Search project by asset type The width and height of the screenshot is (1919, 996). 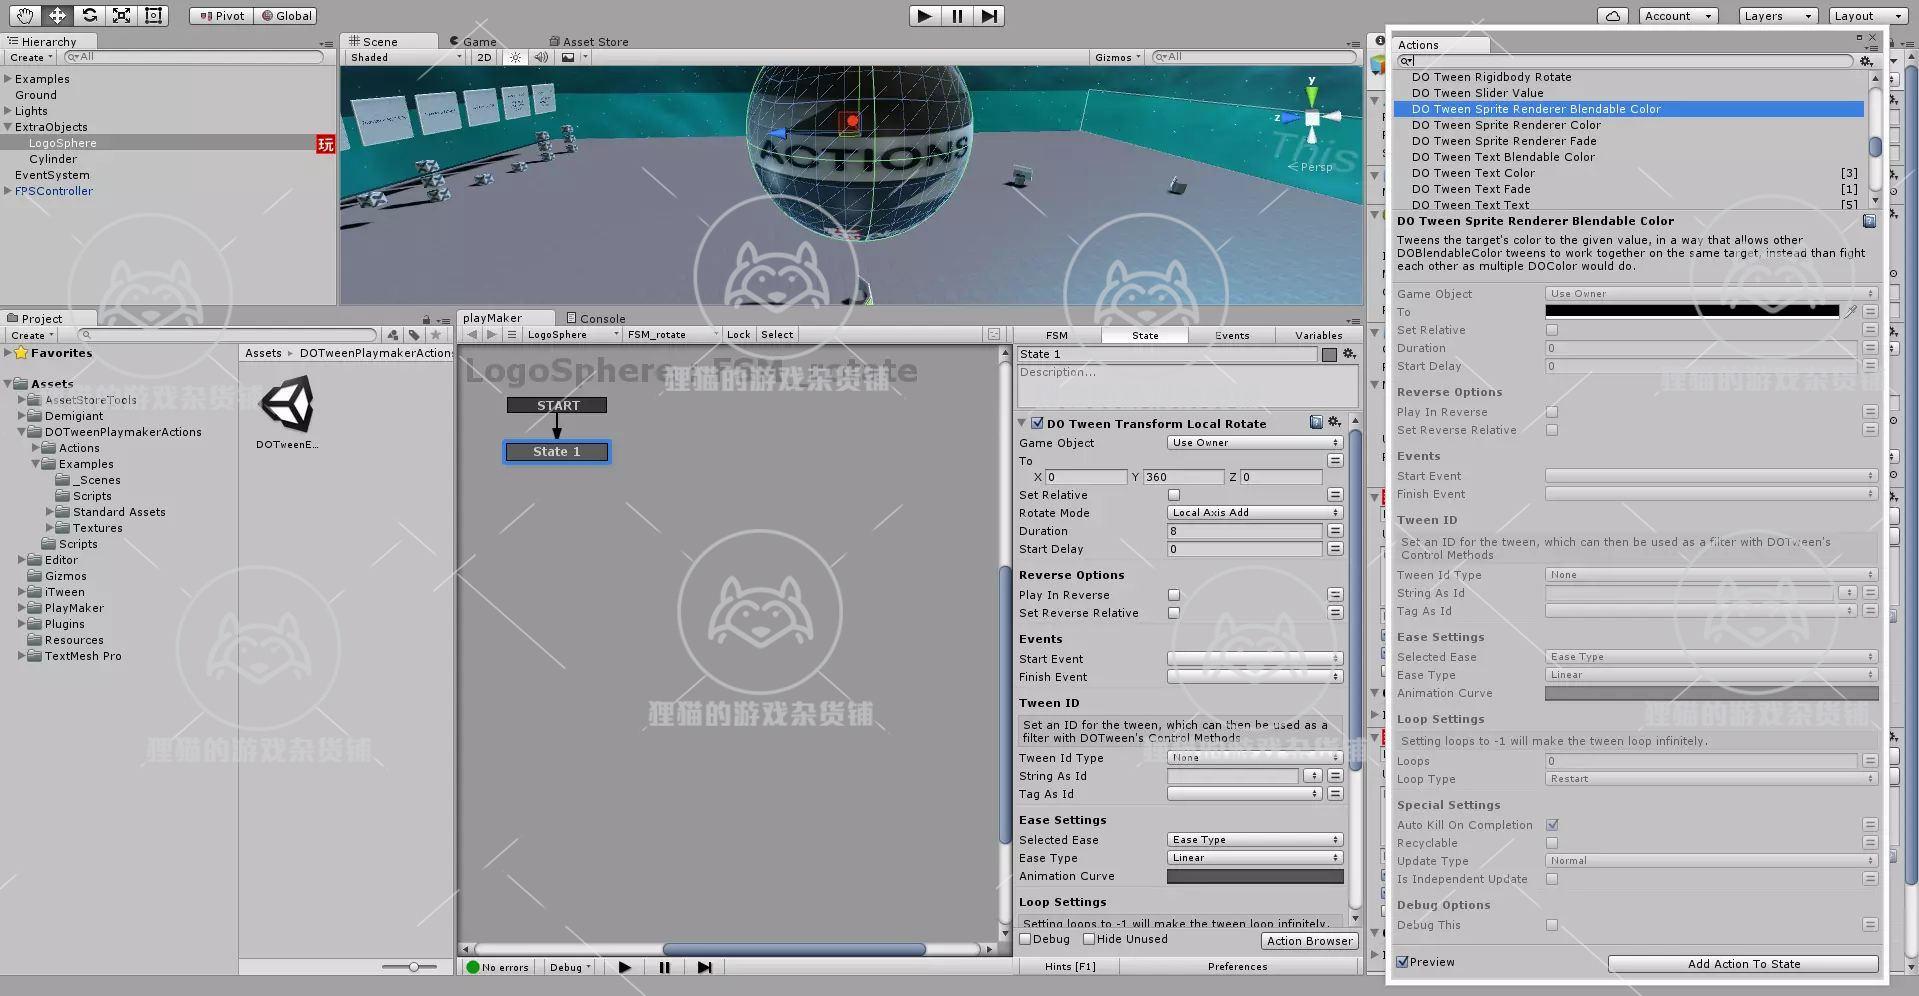click(393, 335)
